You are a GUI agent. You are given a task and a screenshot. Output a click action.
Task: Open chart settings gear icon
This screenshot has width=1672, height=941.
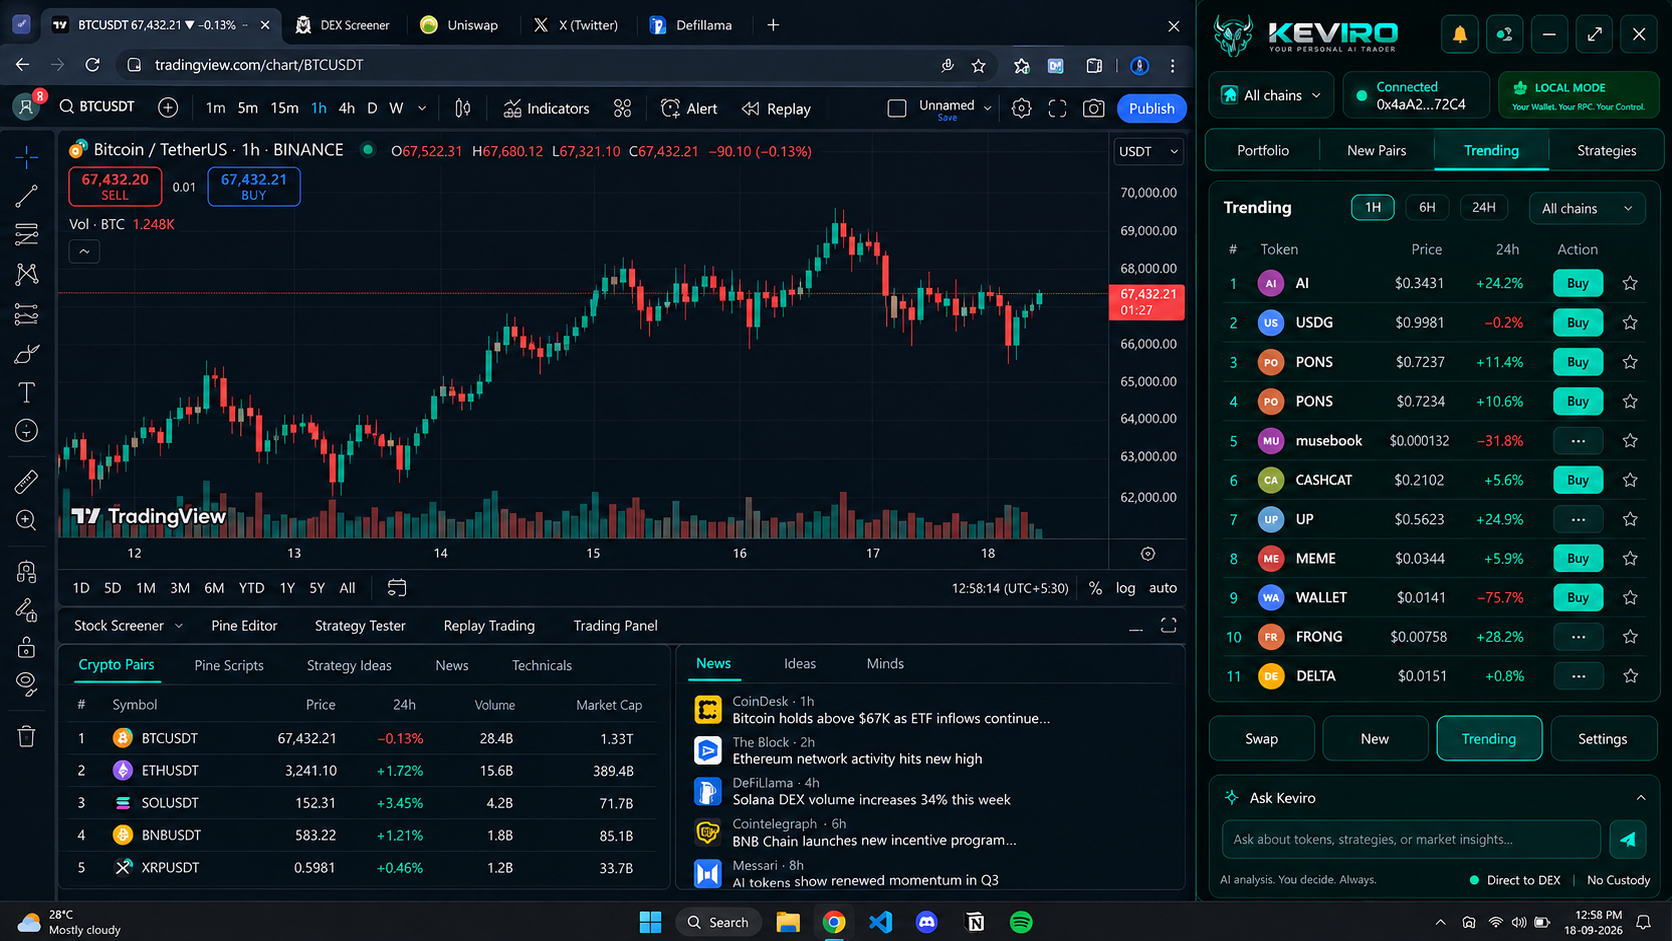(x=1021, y=108)
